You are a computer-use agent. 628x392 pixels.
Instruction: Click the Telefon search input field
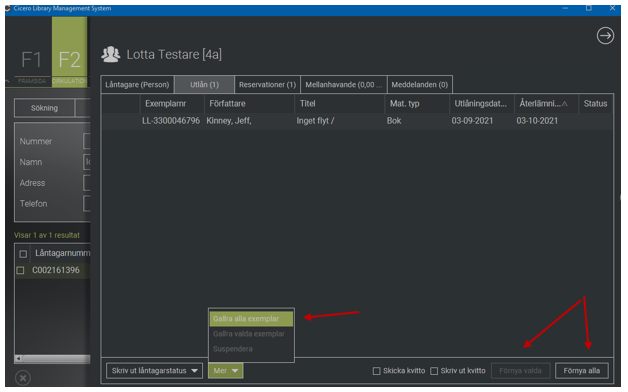pos(87,204)
